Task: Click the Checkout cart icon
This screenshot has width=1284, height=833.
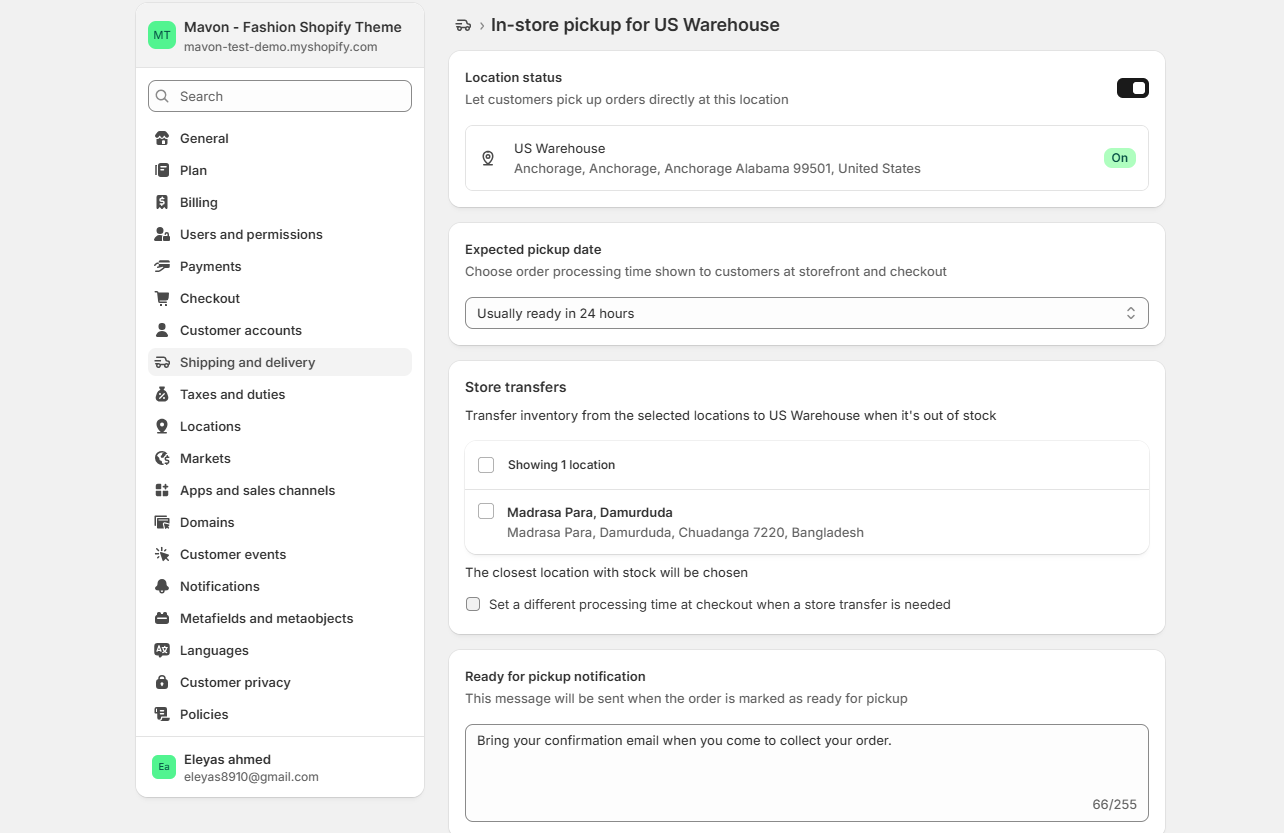Action: pos(162,298)
